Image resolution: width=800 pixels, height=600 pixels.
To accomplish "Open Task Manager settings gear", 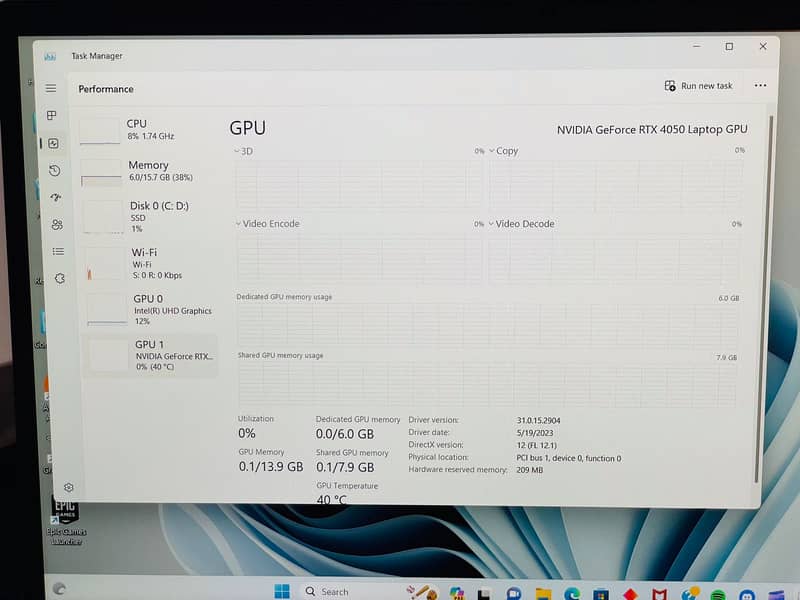I will pyautogui.click(x=69, y=487).
